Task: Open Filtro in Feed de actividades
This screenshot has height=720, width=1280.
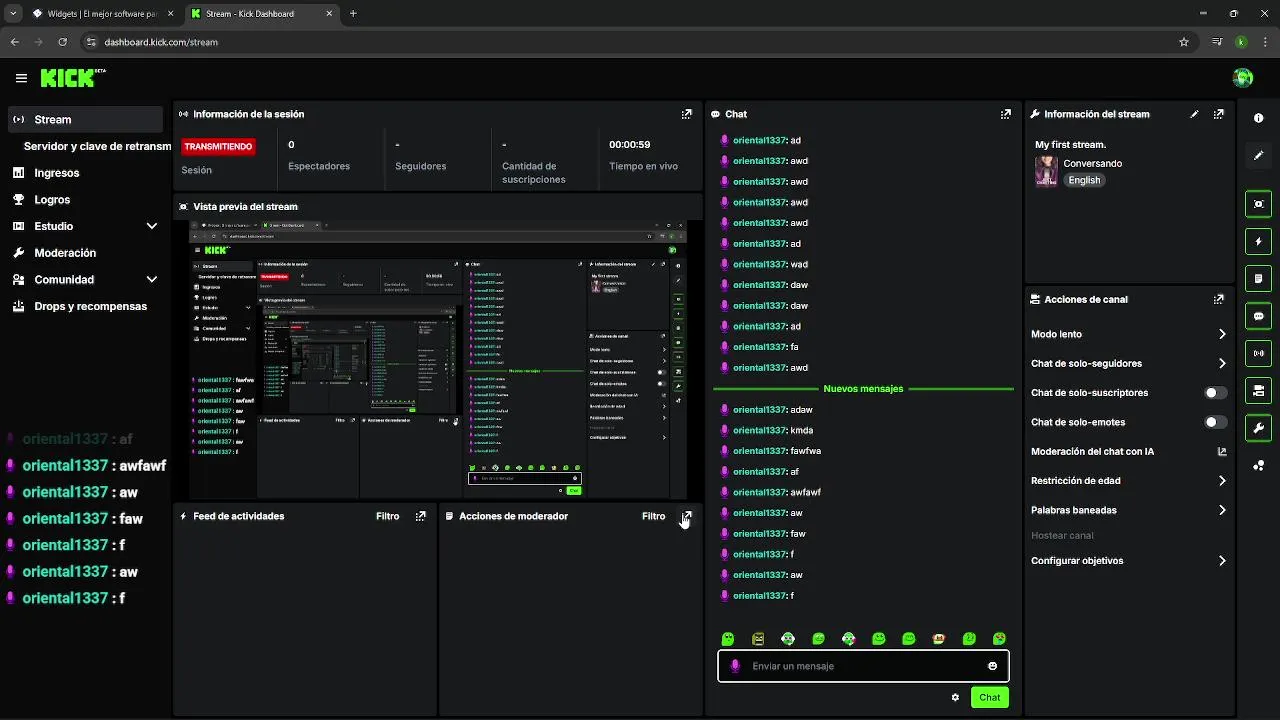Action: pyautogui.click(x=387, y=516)
